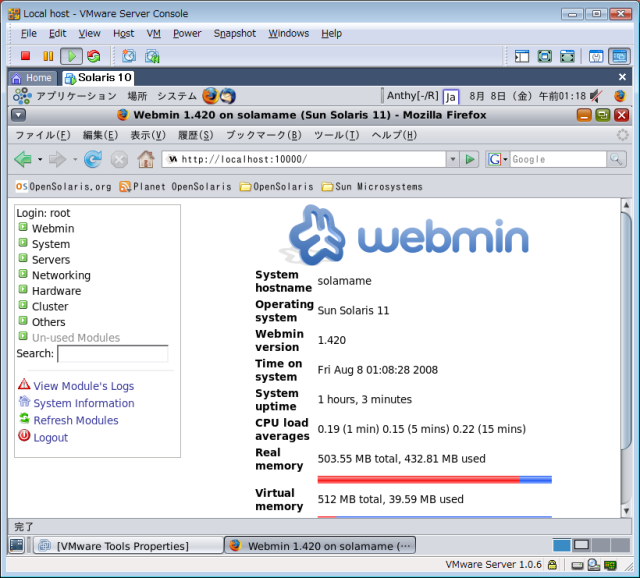Launch Thunderbird from the GNOME panel launcher
The width and height of the screenshot is (640, 578).
[x=228, y=96]
